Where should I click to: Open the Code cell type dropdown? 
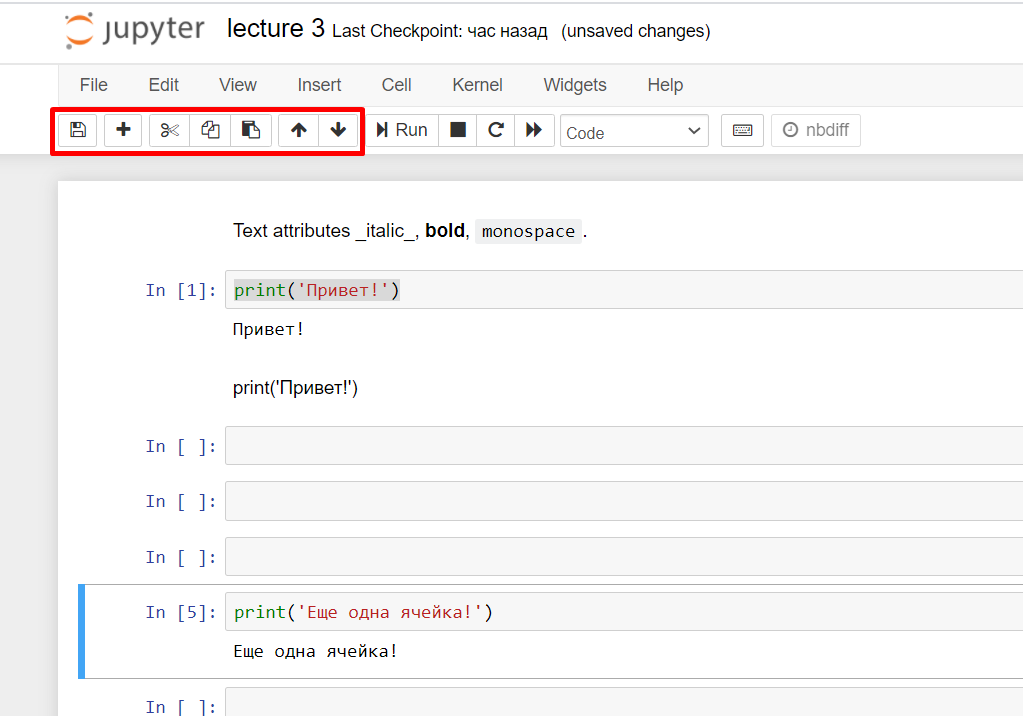(634, 131)
